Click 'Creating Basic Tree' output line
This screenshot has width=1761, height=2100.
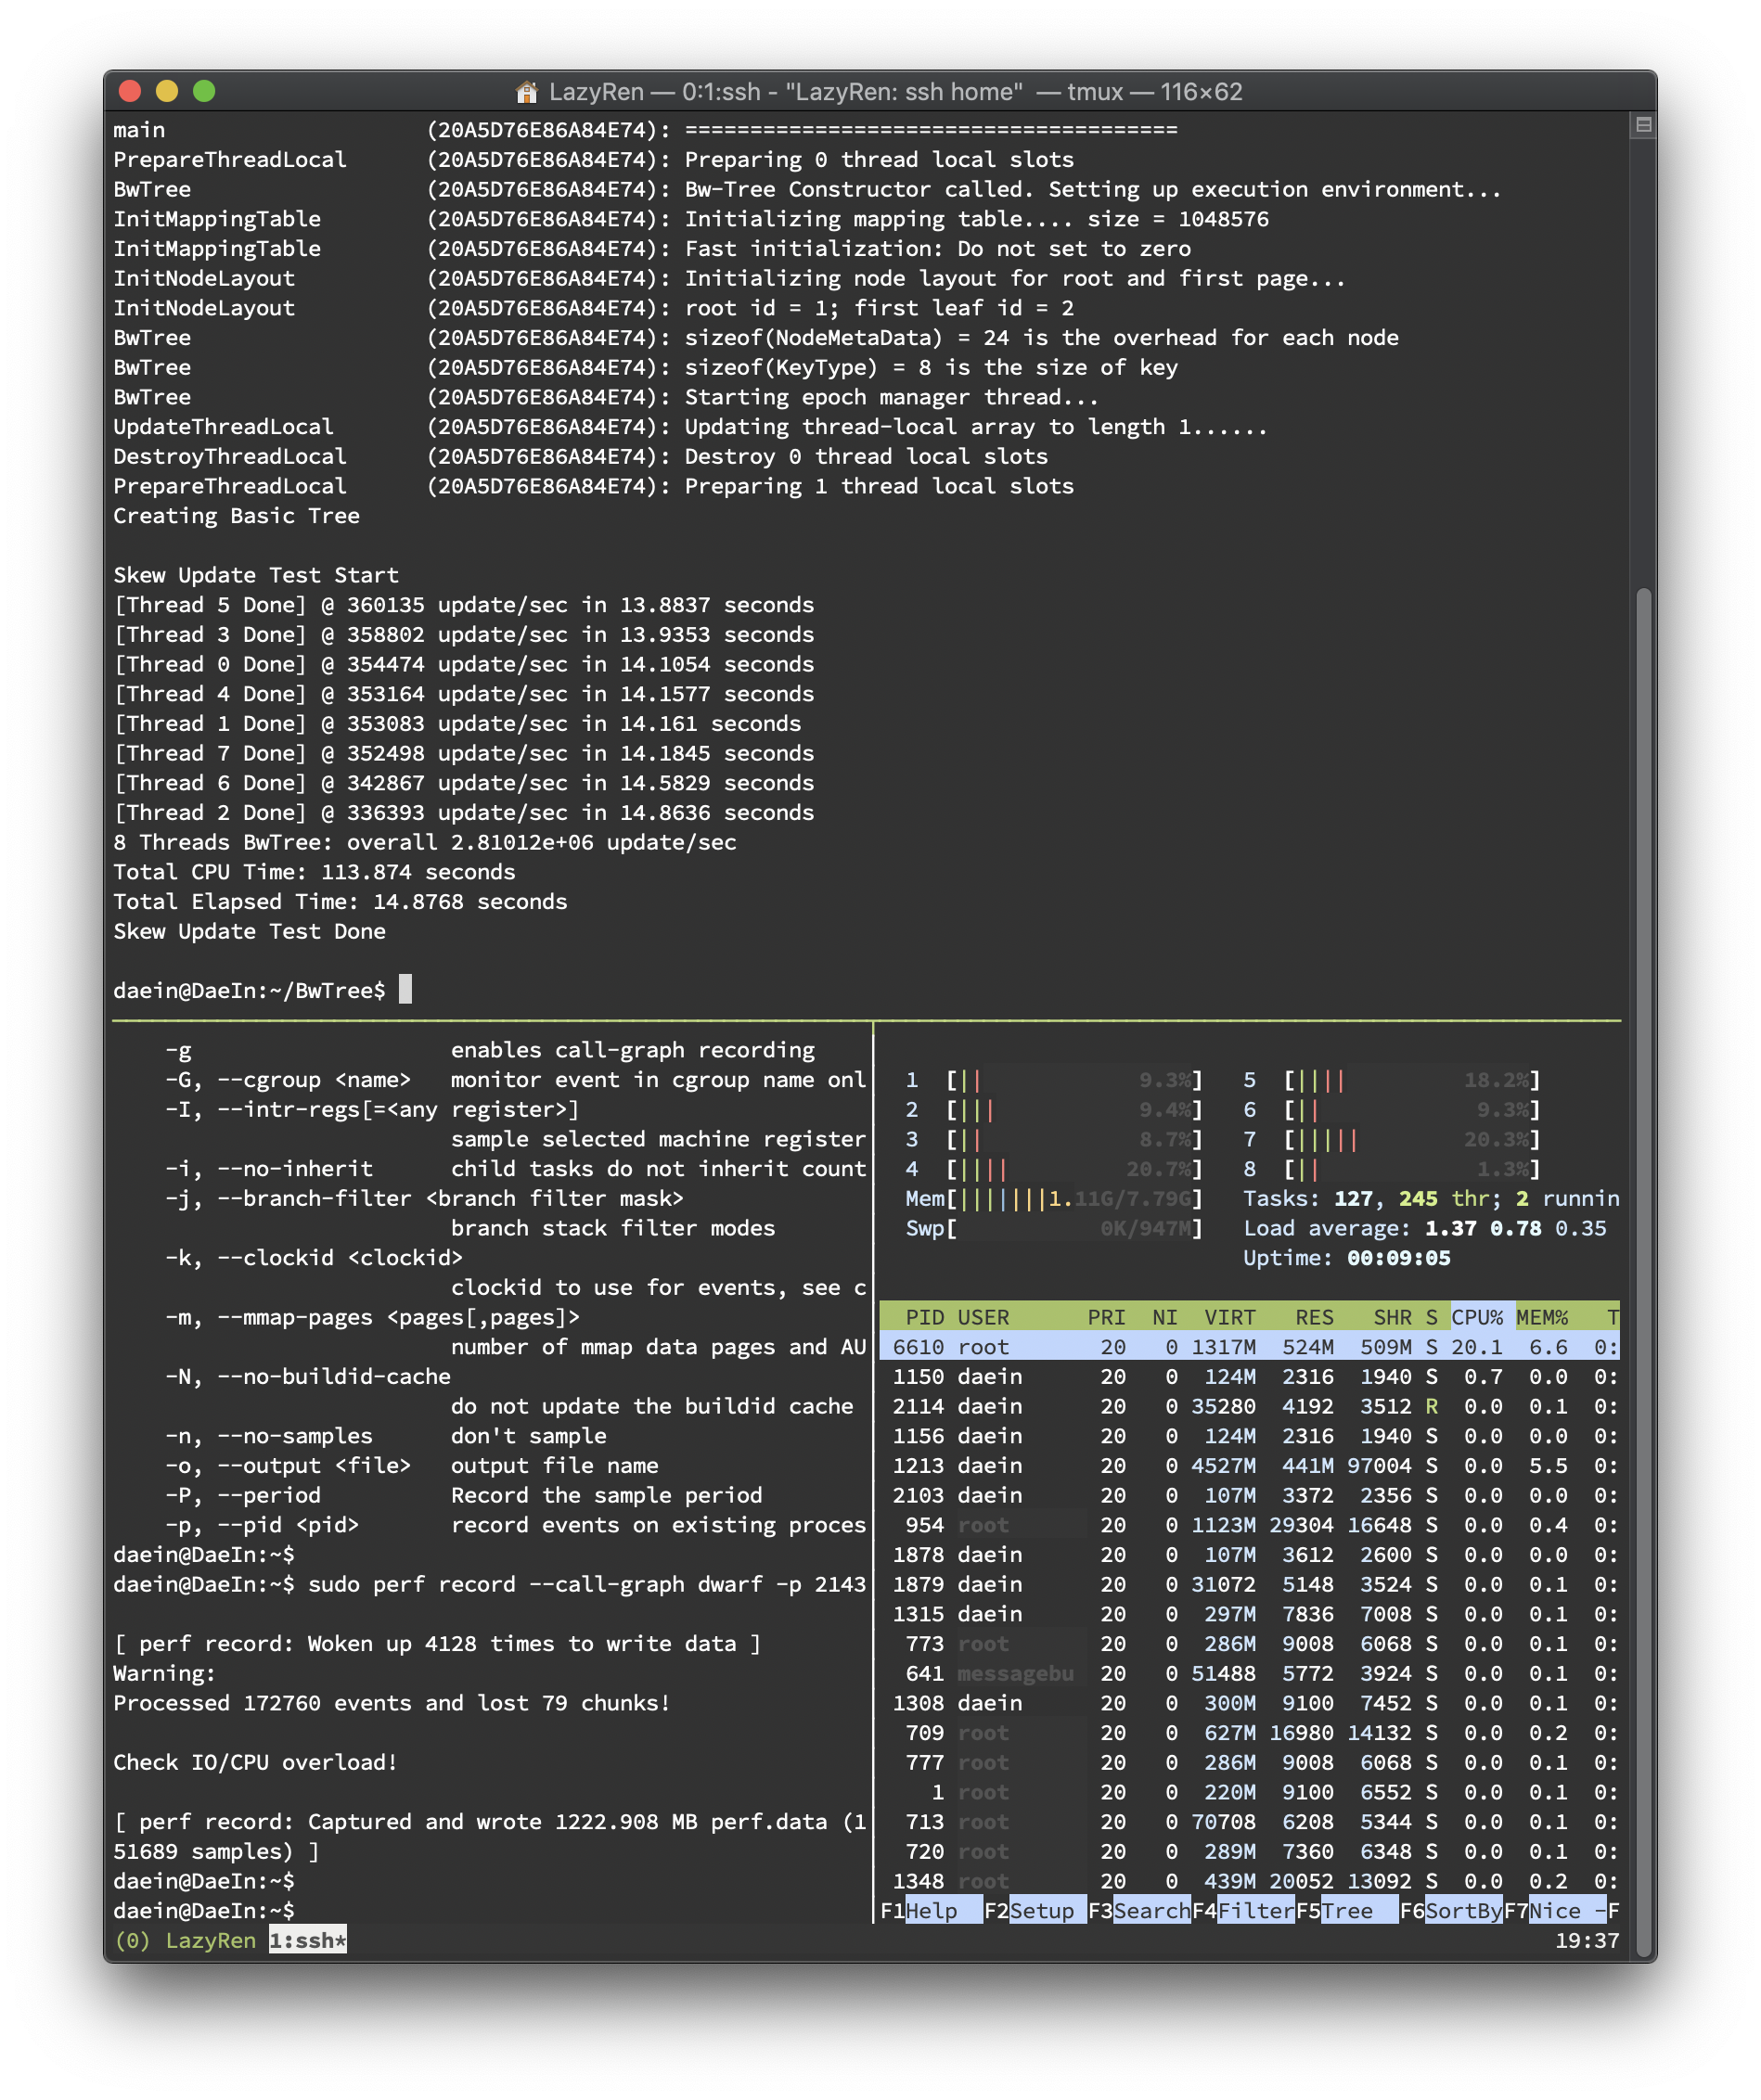[x=236, y=516]
